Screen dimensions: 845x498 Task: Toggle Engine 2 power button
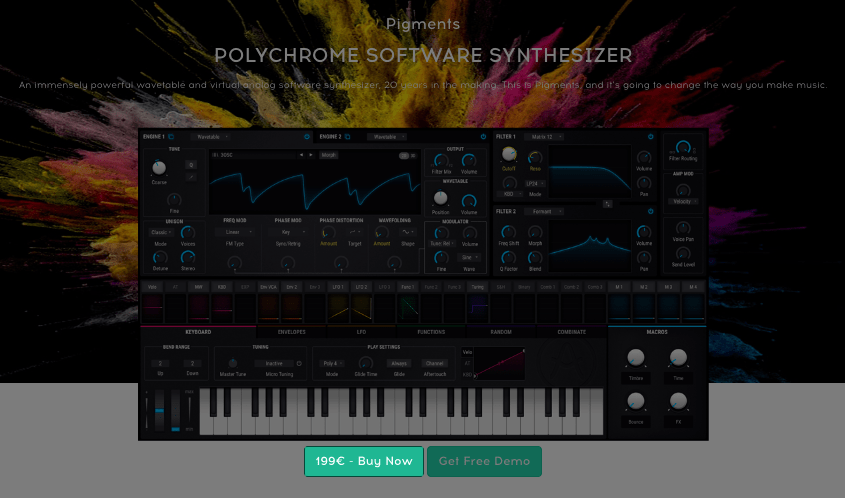point(483,137)
